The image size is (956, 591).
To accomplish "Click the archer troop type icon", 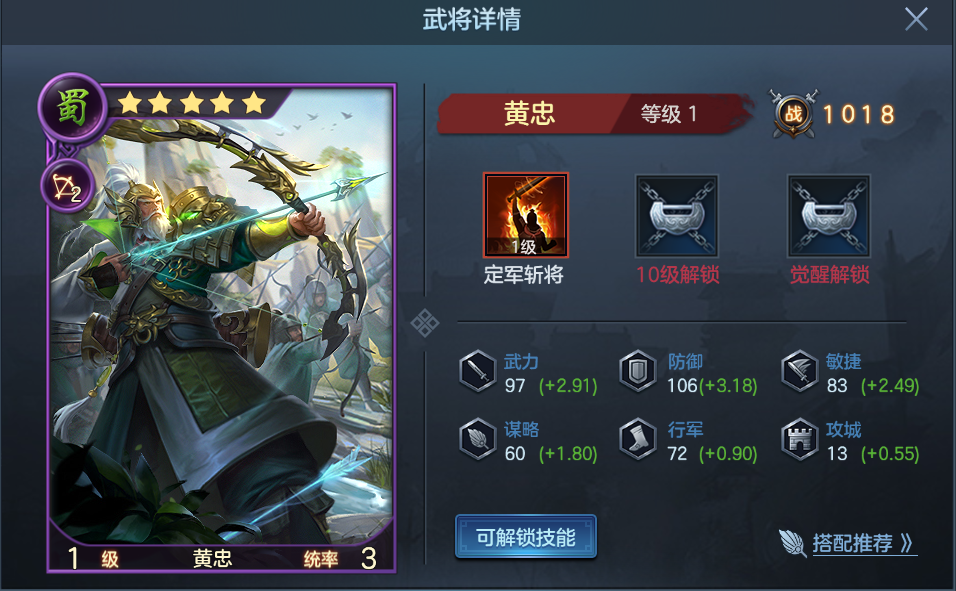I will pos(68,185).
